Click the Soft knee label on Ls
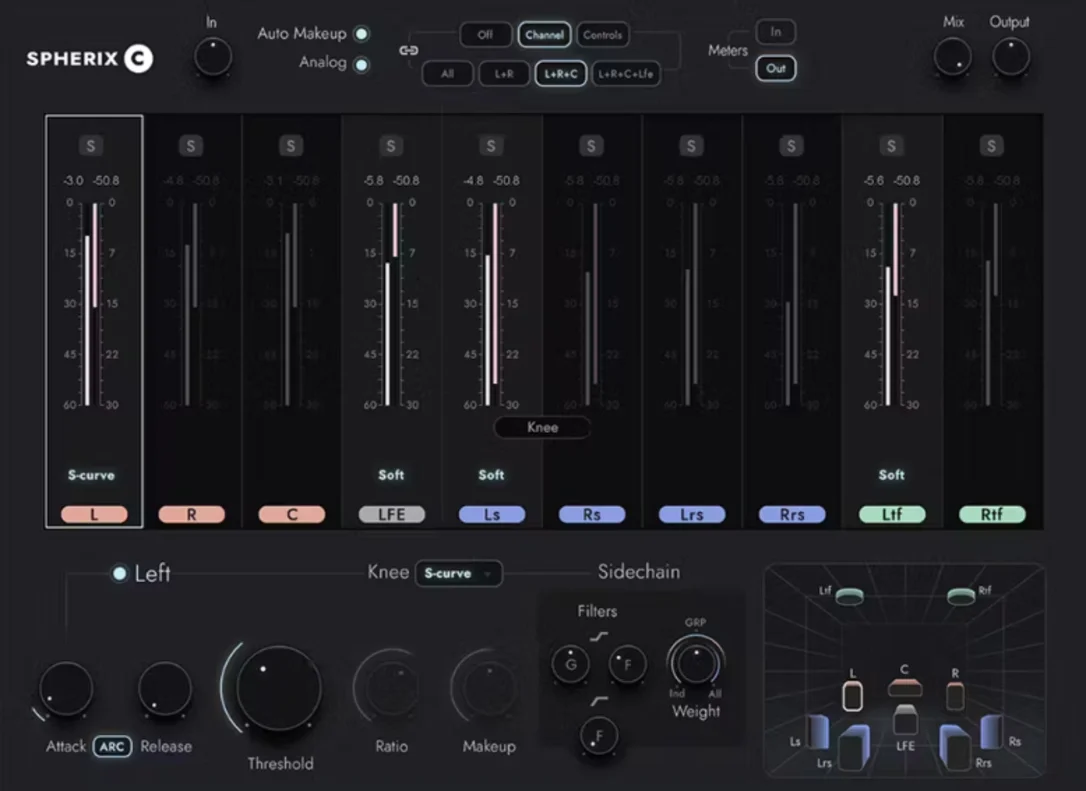This screenshot has width=1086, height=791. pyautogui.click(x=491, y=475)
